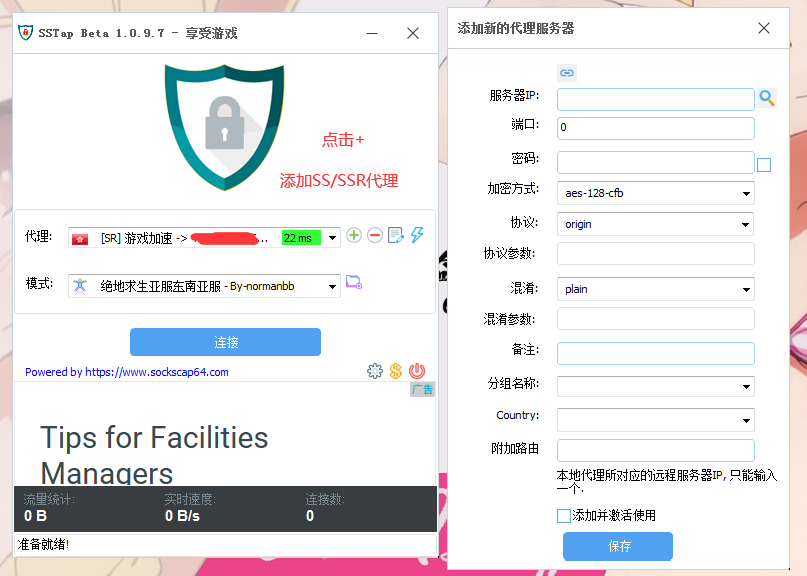
Task: Close the add new proxy server dialog
Action: (764, 28)
